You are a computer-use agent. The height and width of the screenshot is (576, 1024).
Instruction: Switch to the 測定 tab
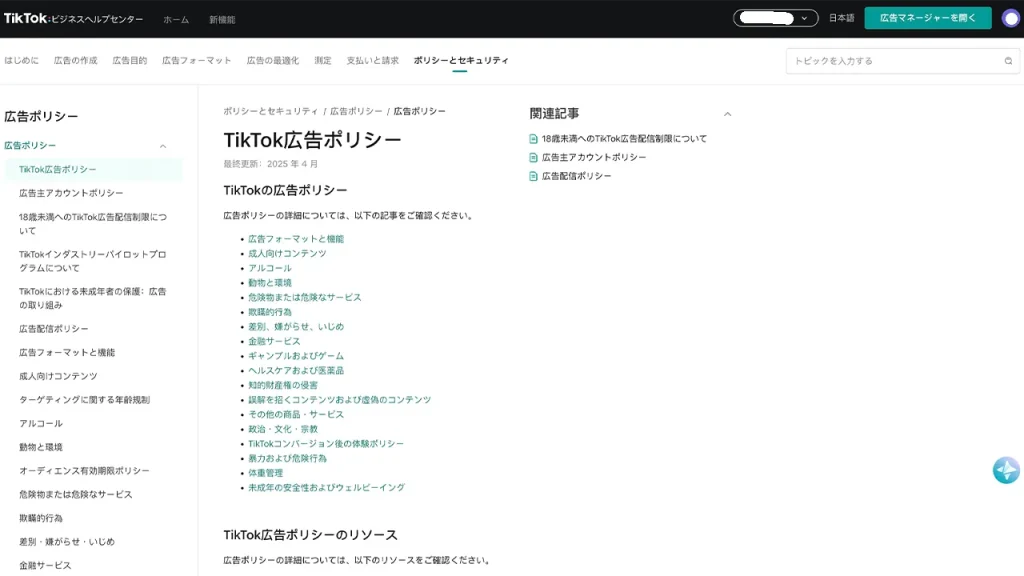(323, 60)
